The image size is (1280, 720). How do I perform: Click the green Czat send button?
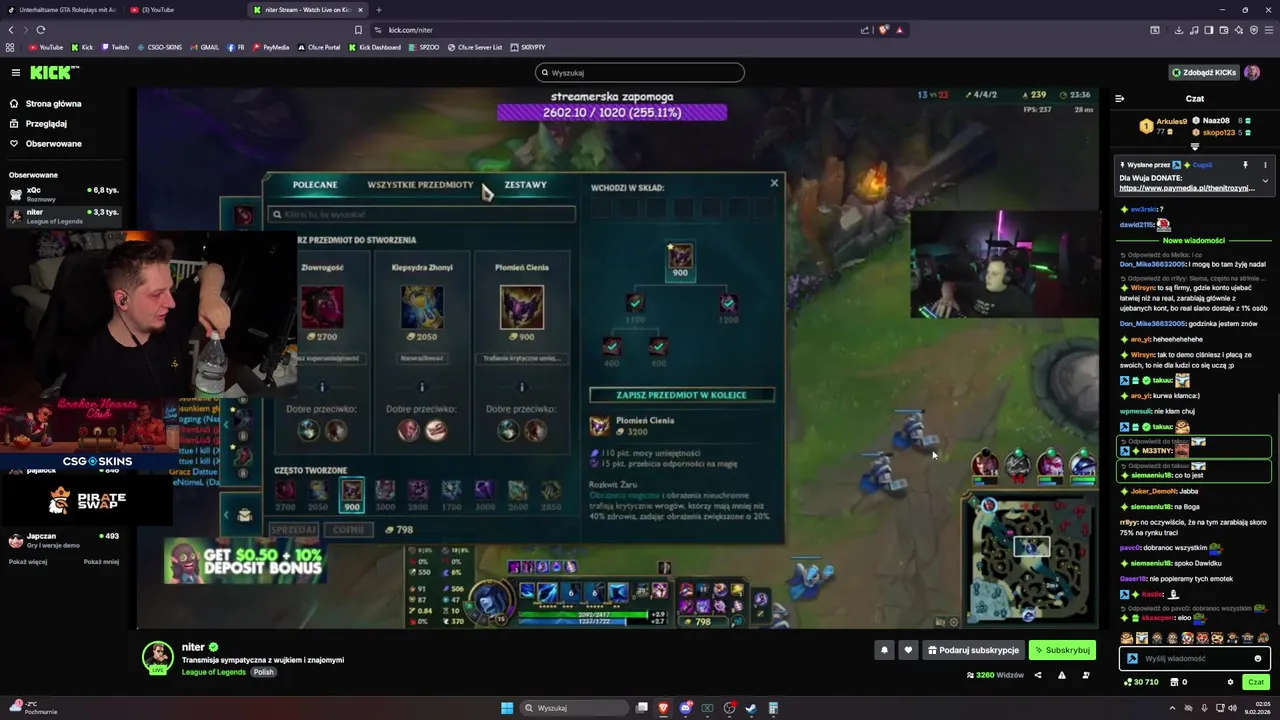point(1256,682)
